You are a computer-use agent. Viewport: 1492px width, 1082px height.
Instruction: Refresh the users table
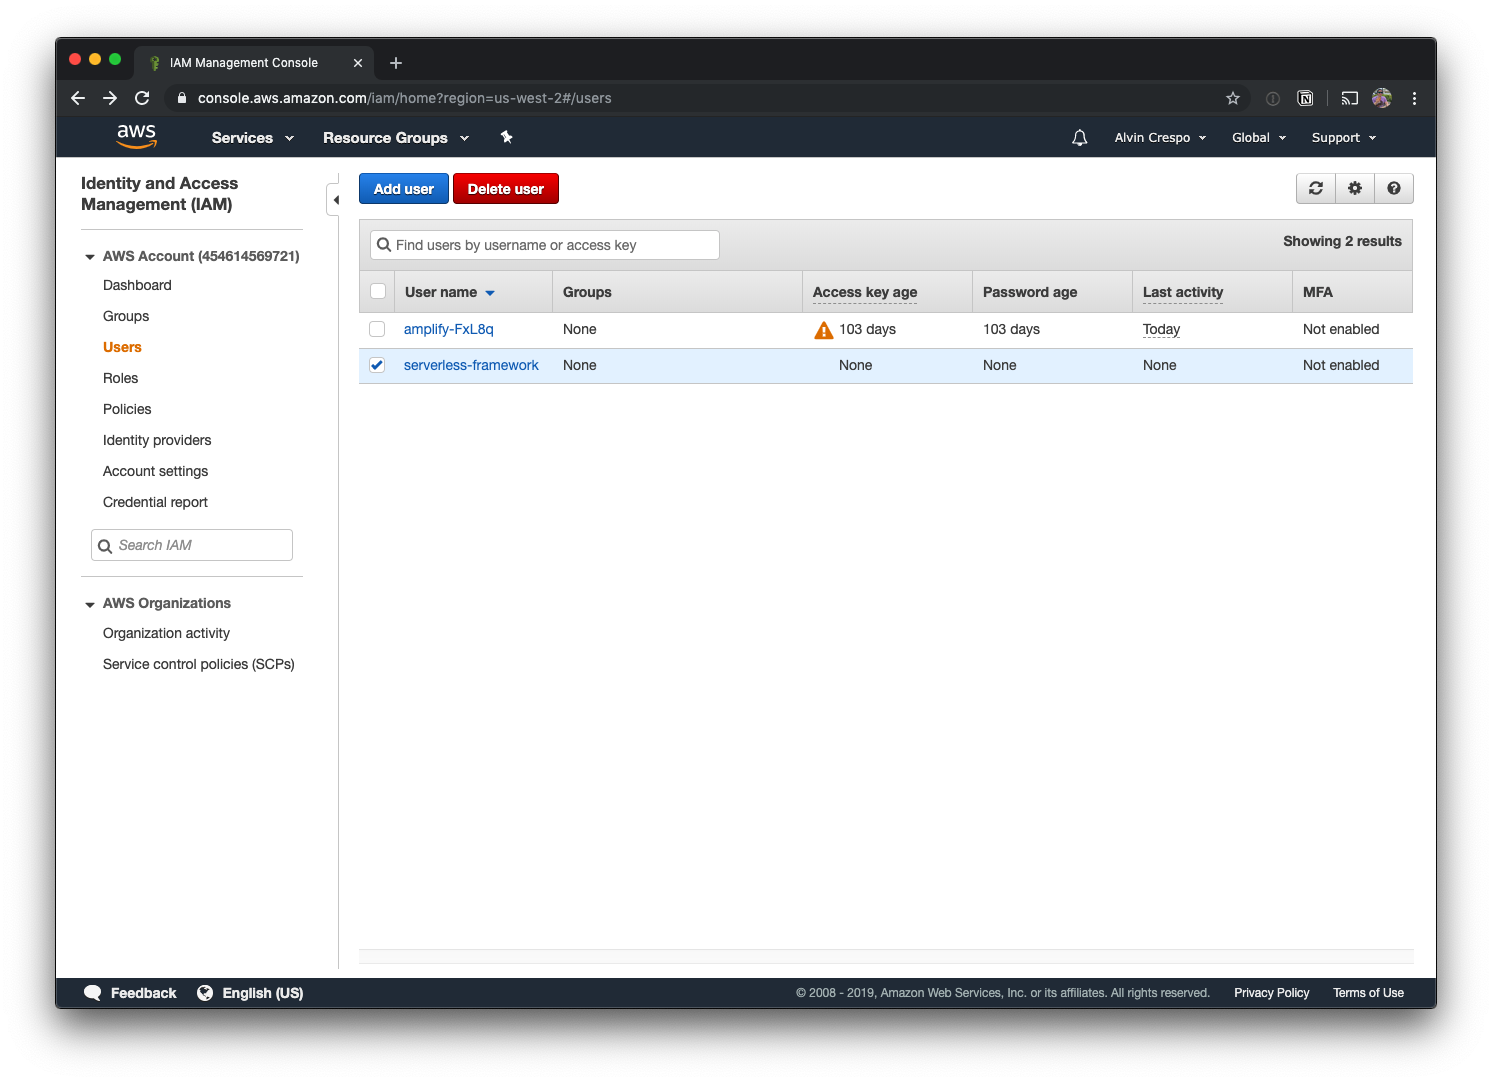tap(1316, 189)
